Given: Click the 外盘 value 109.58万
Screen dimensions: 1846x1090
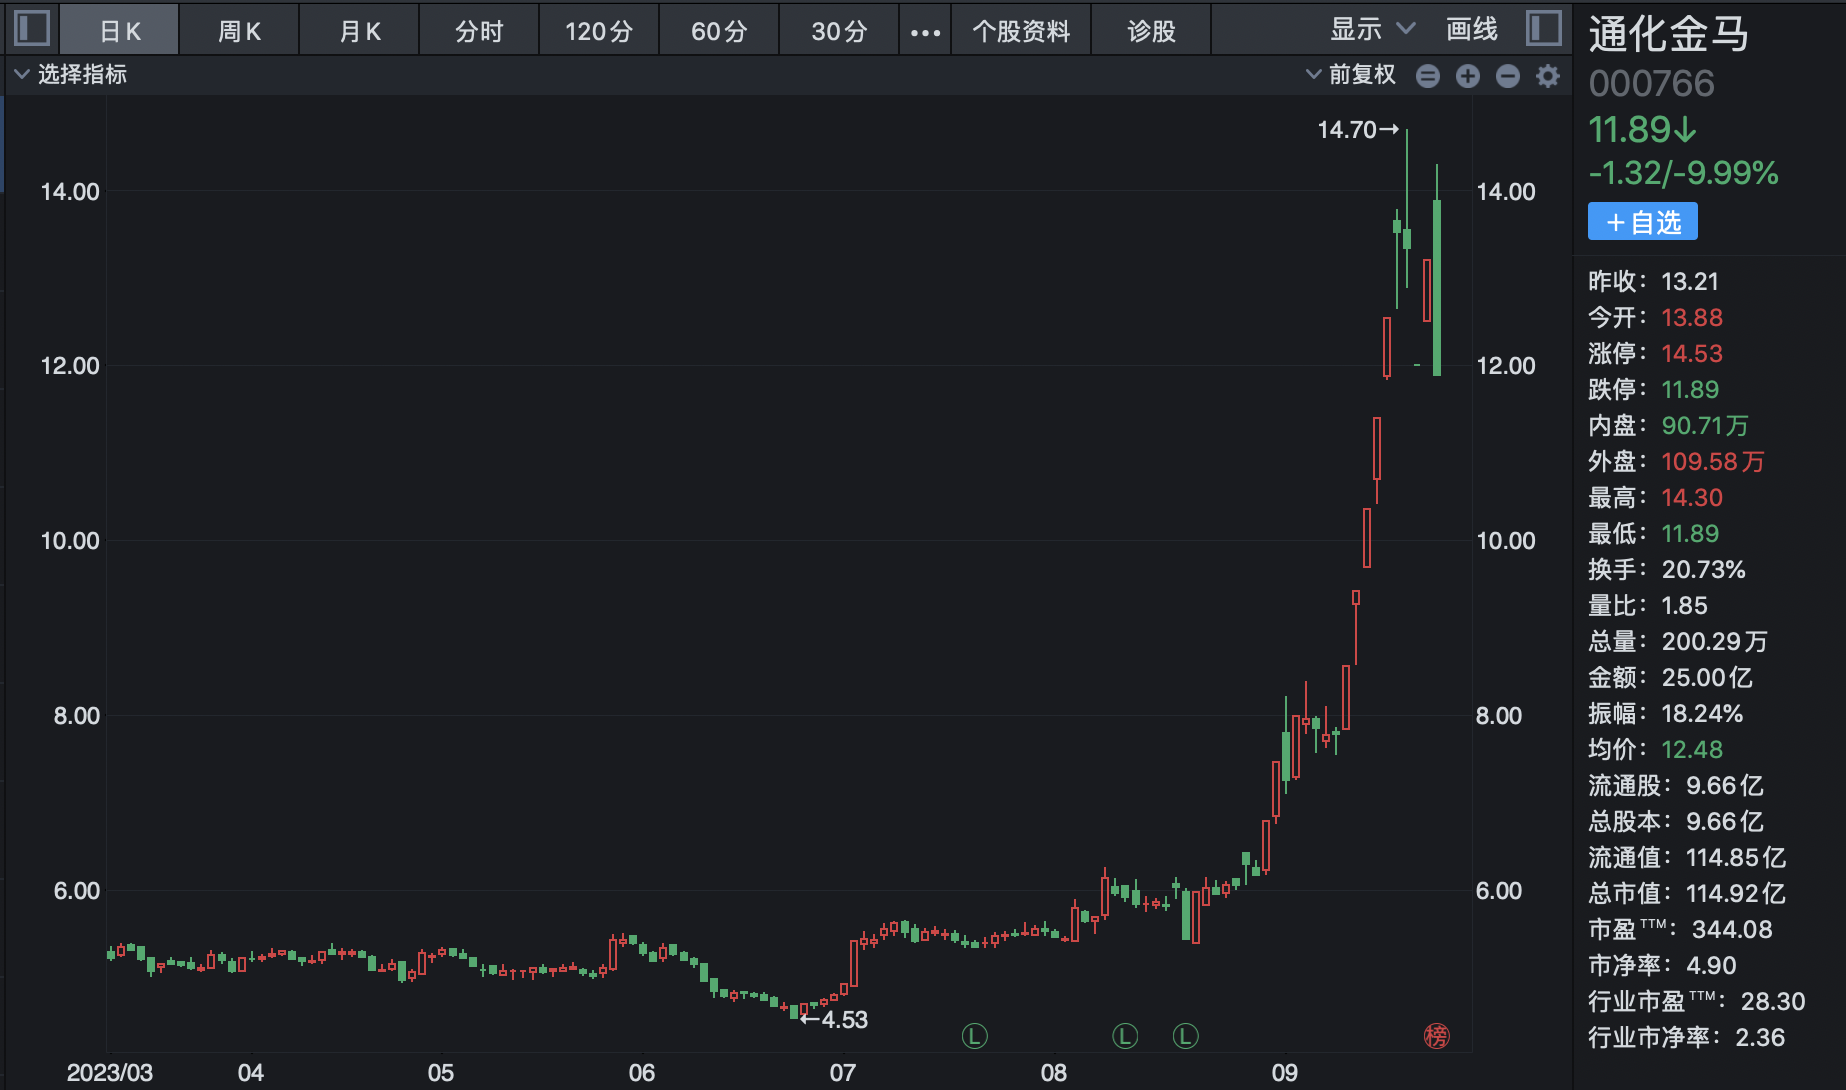Looking at the screenshot, I should tap(1713, 462).
